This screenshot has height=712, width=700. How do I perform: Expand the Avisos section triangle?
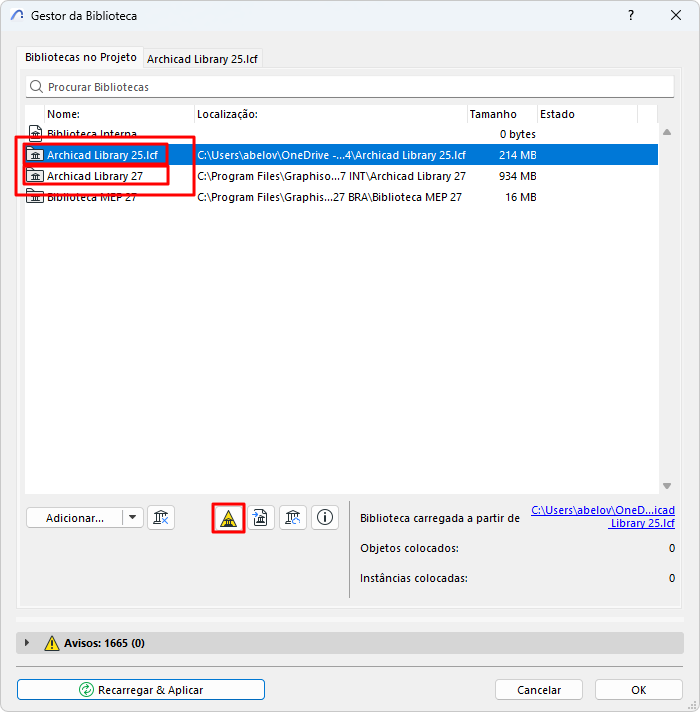[x=27, y=643]
